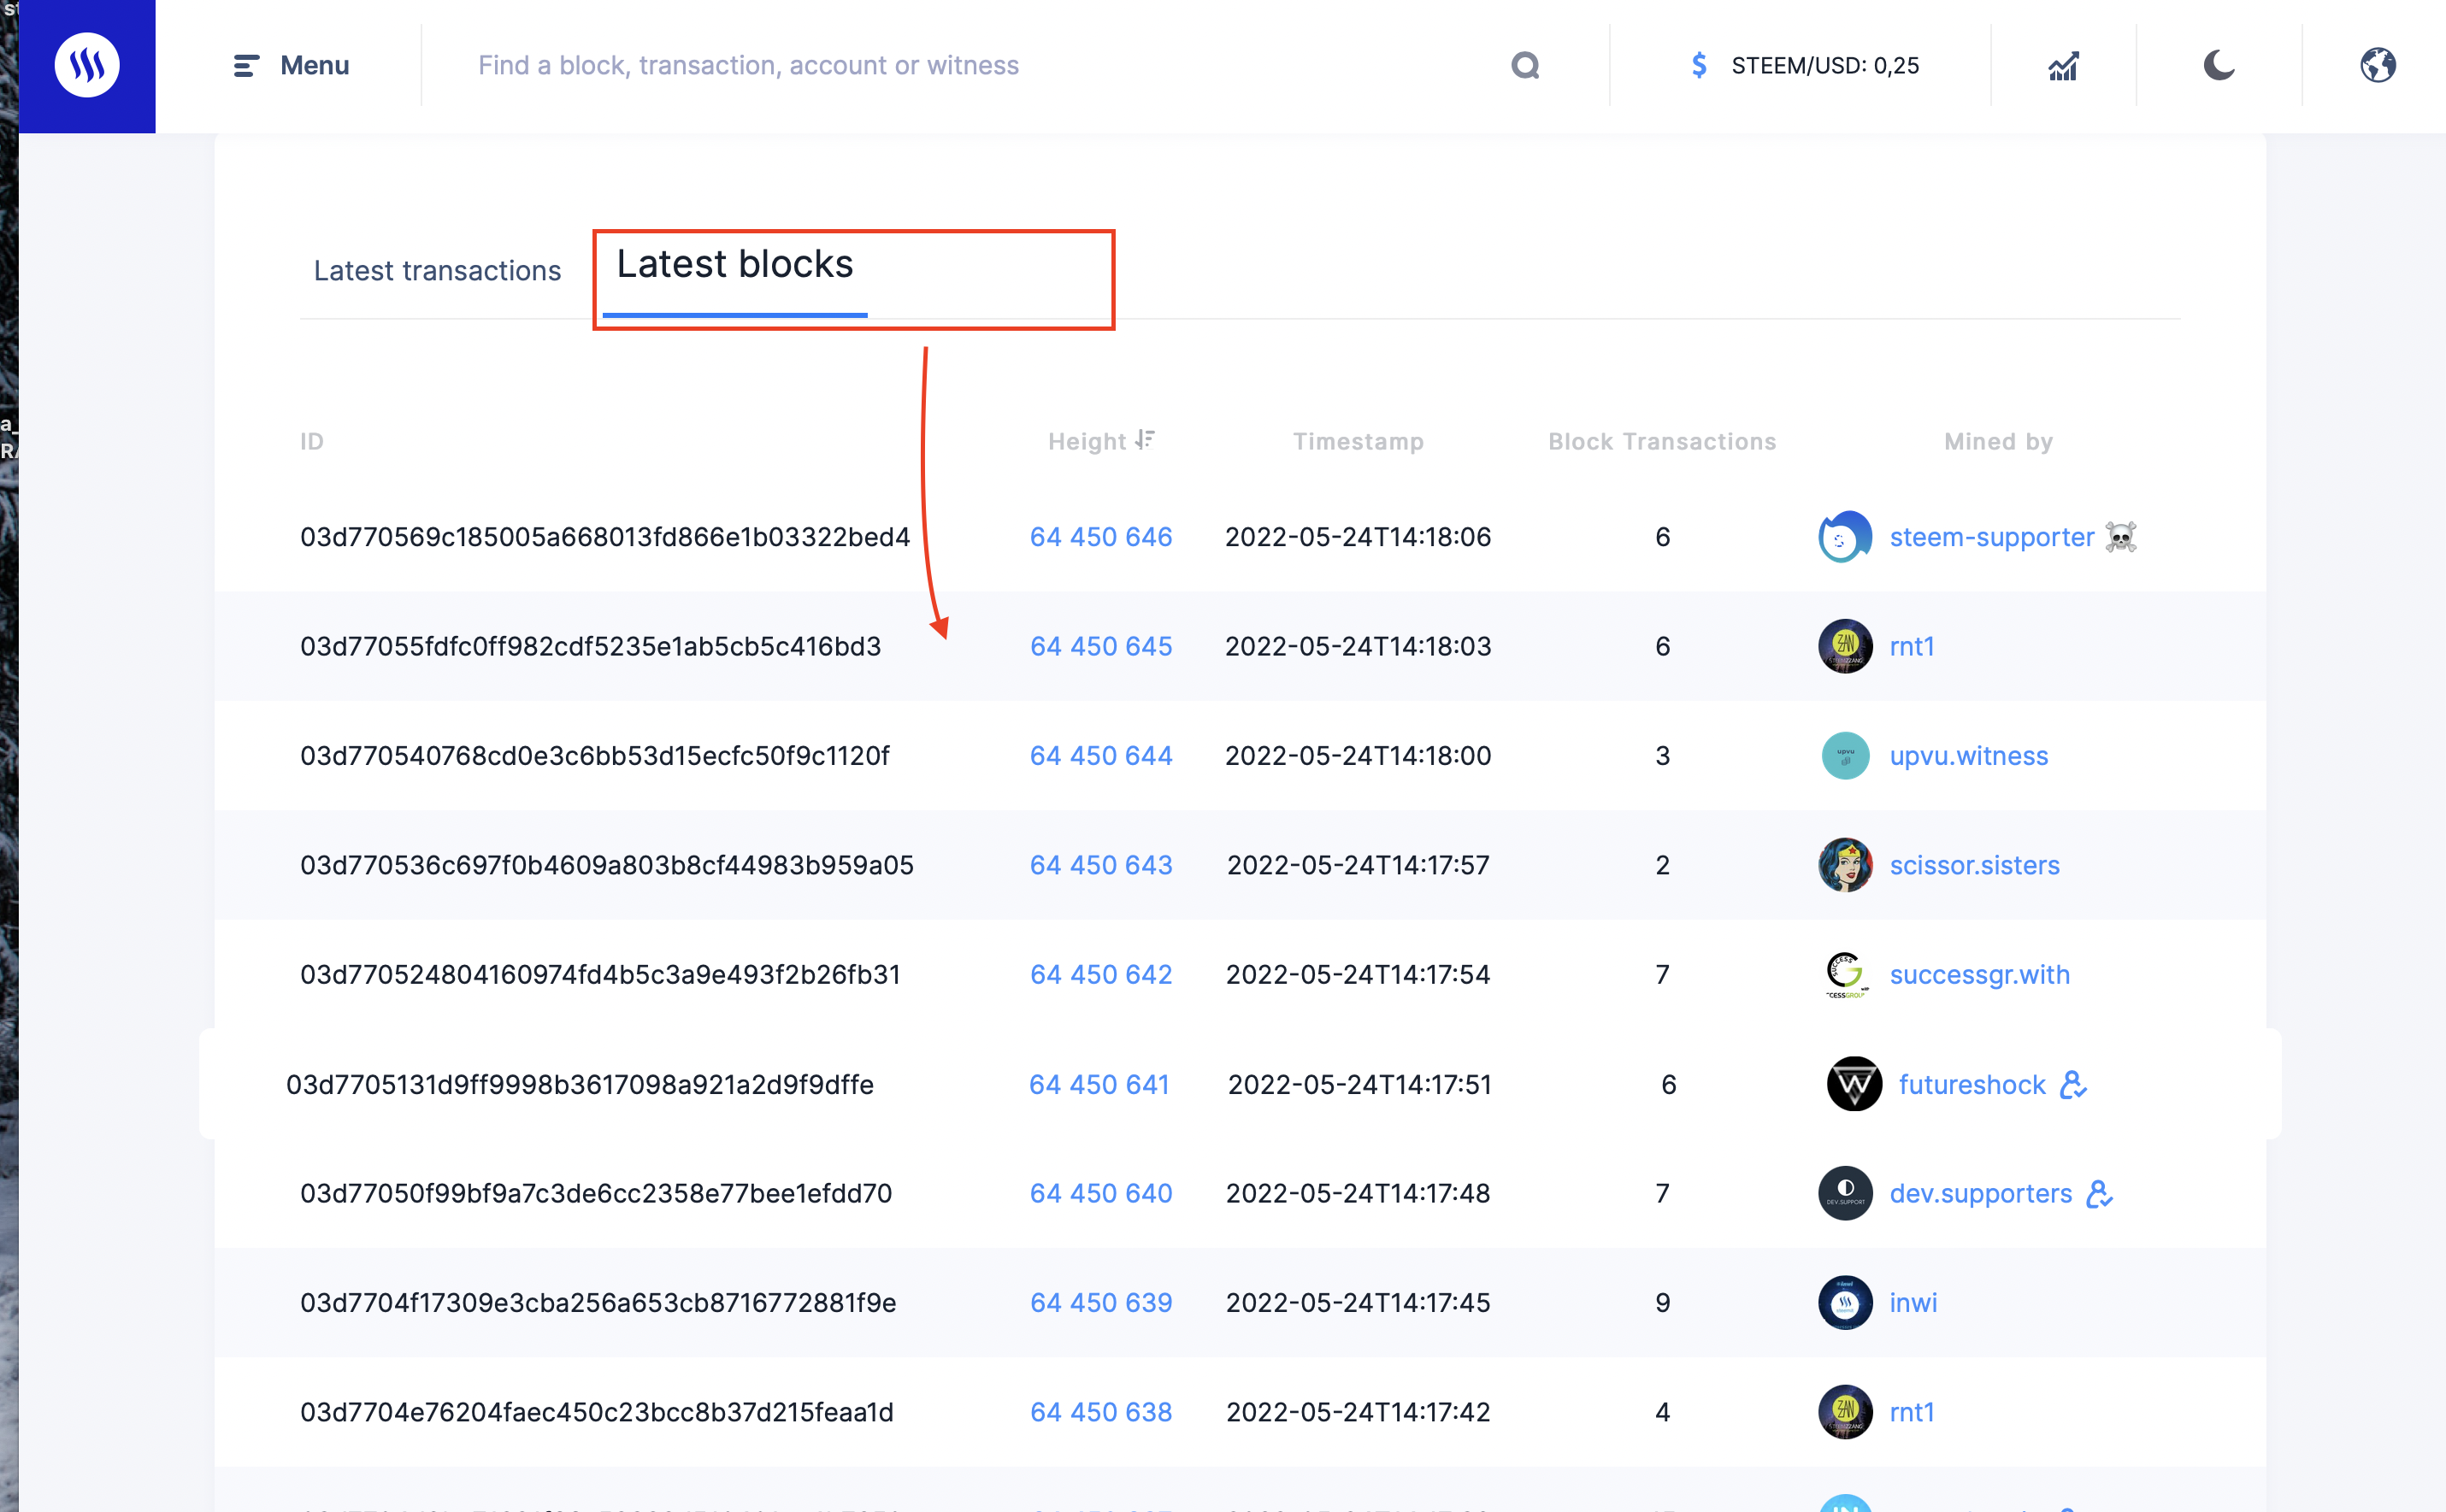Click dev.supporters verified user icon
The image size is (2446, 1512).
(x=2099, y=1194)
